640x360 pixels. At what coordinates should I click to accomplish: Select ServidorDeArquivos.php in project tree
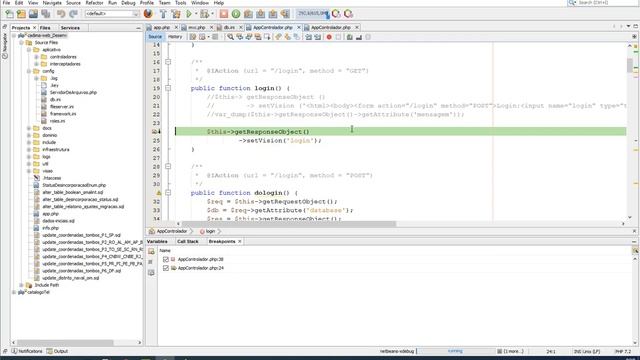(x=73, y=93)
